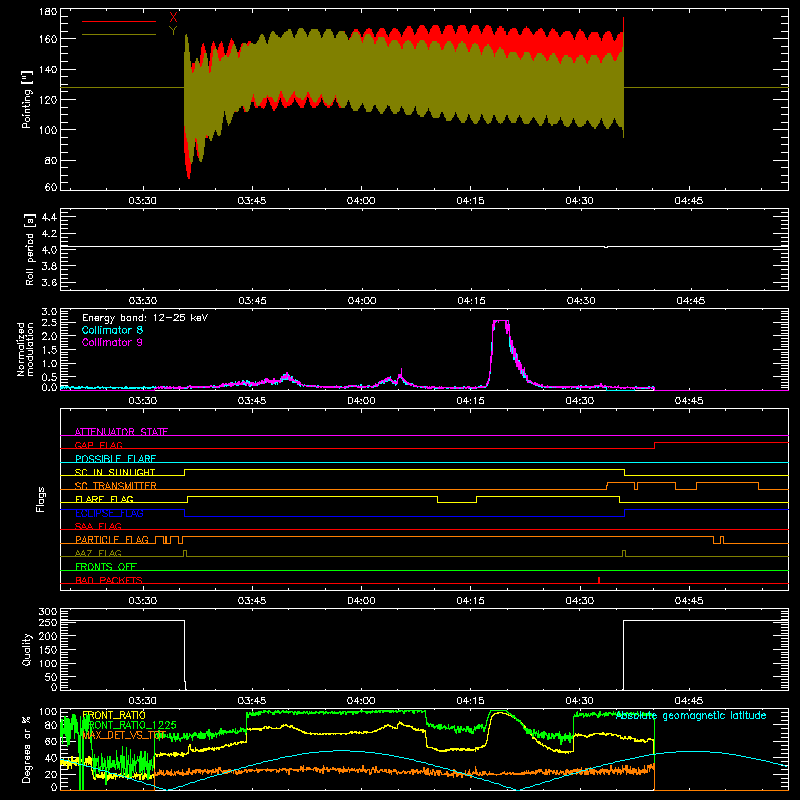The height and width of the screenshot is (800, 800).
Task: Click the 'Energy band: 12-25 keV' text
Action: (145, 318)
